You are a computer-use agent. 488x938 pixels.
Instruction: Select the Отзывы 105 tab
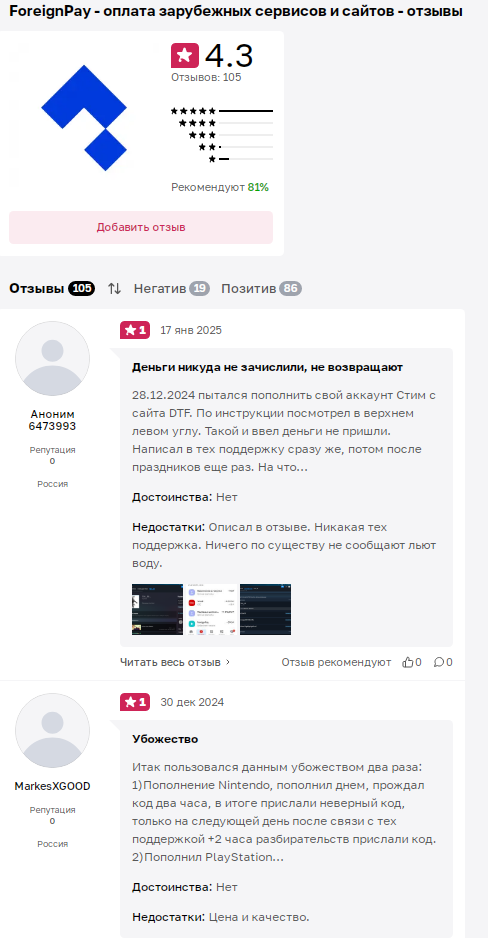pyautogui.click(x=52, y=289)
